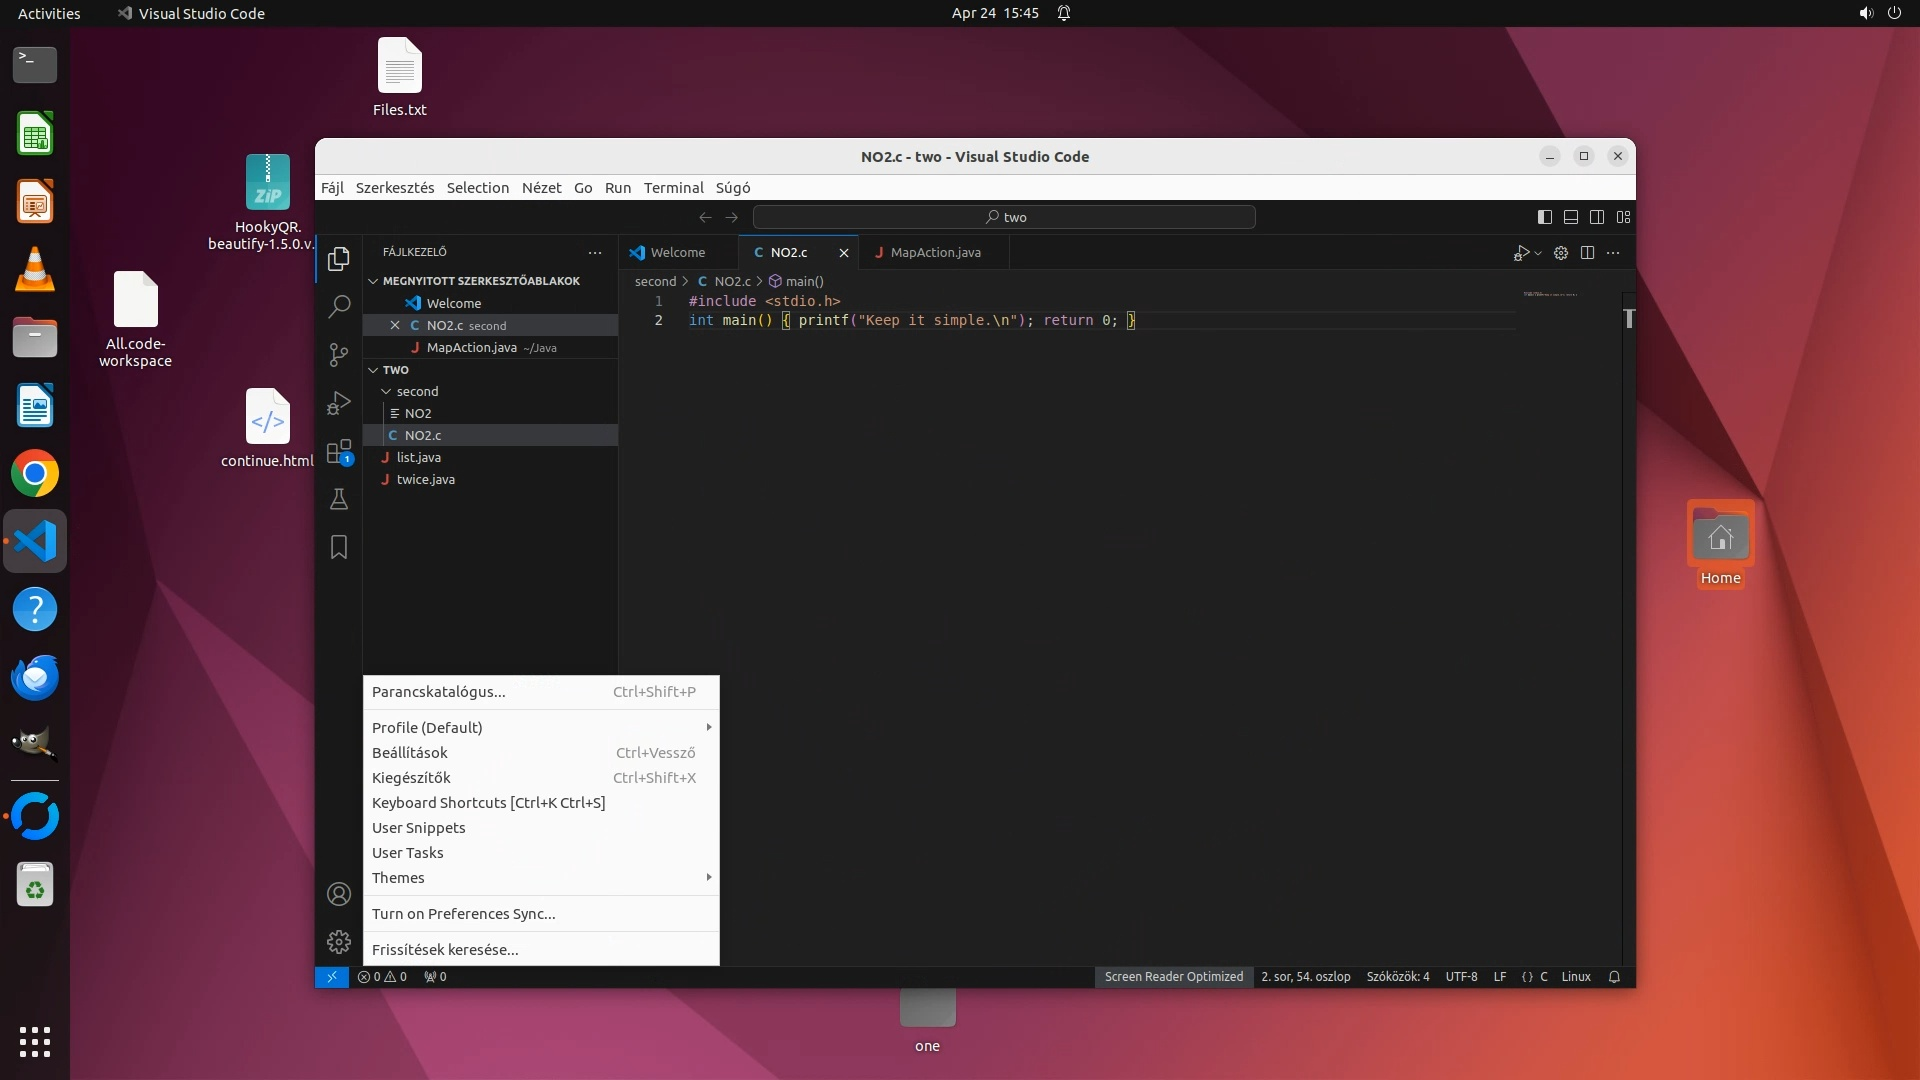Toggle secondary sidebar layout button

(x=1597, y=217)
